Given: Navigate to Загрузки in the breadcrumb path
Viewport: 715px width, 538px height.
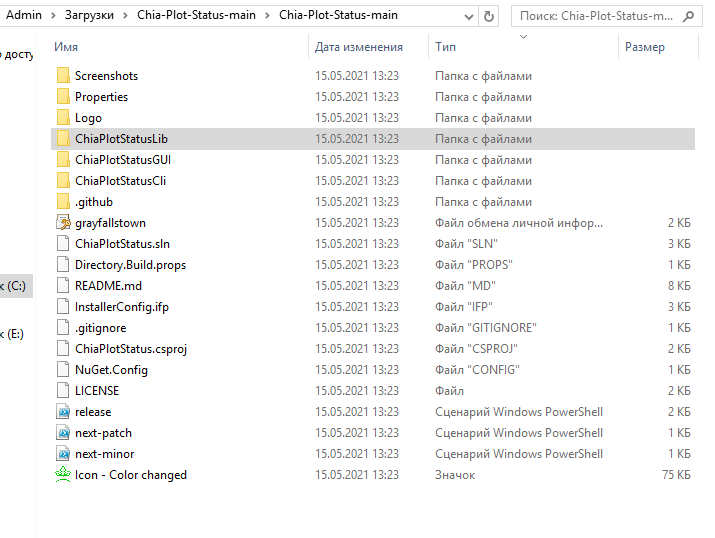Looking at the screenshot, I should pos(96,16).
